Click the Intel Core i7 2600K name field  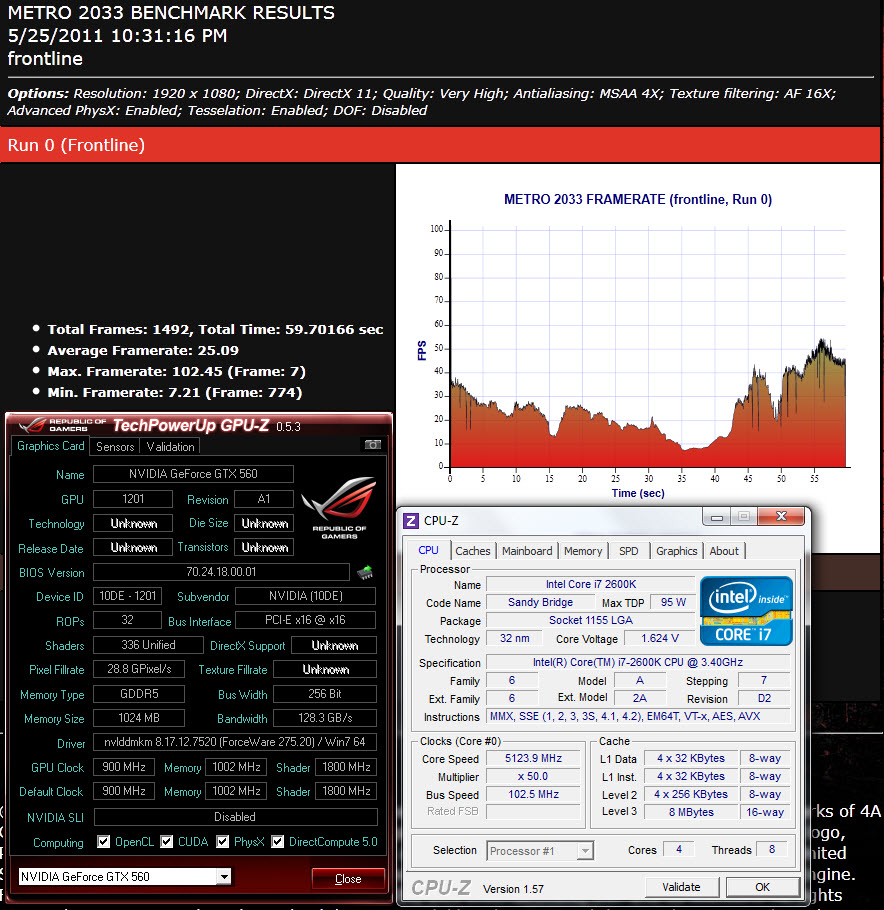(x=590, y=584)
